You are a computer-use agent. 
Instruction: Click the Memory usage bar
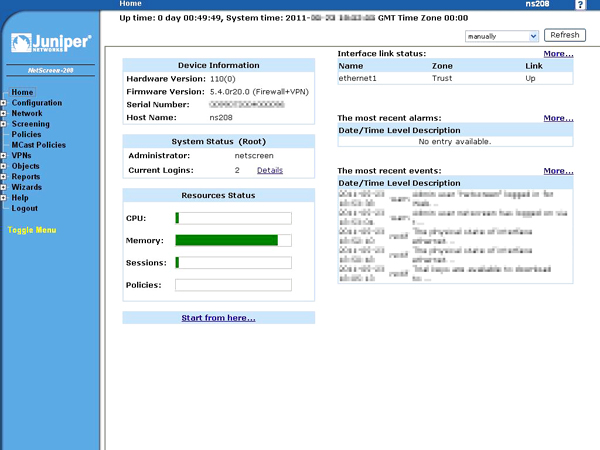[233, 240]
